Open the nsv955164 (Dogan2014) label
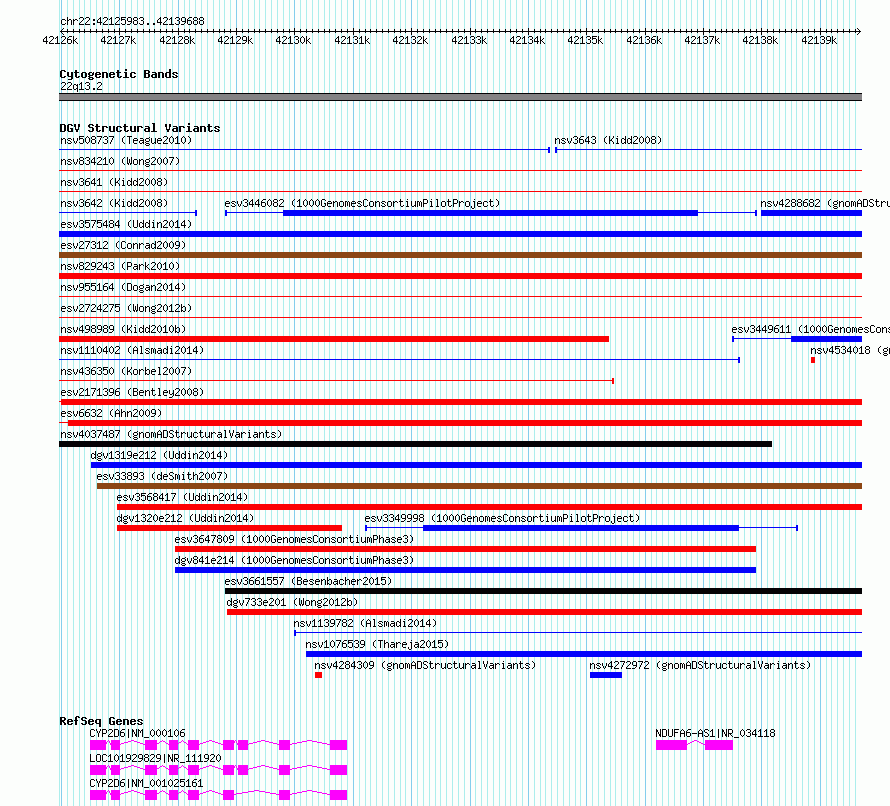890x806 pixels. [123, 287]
